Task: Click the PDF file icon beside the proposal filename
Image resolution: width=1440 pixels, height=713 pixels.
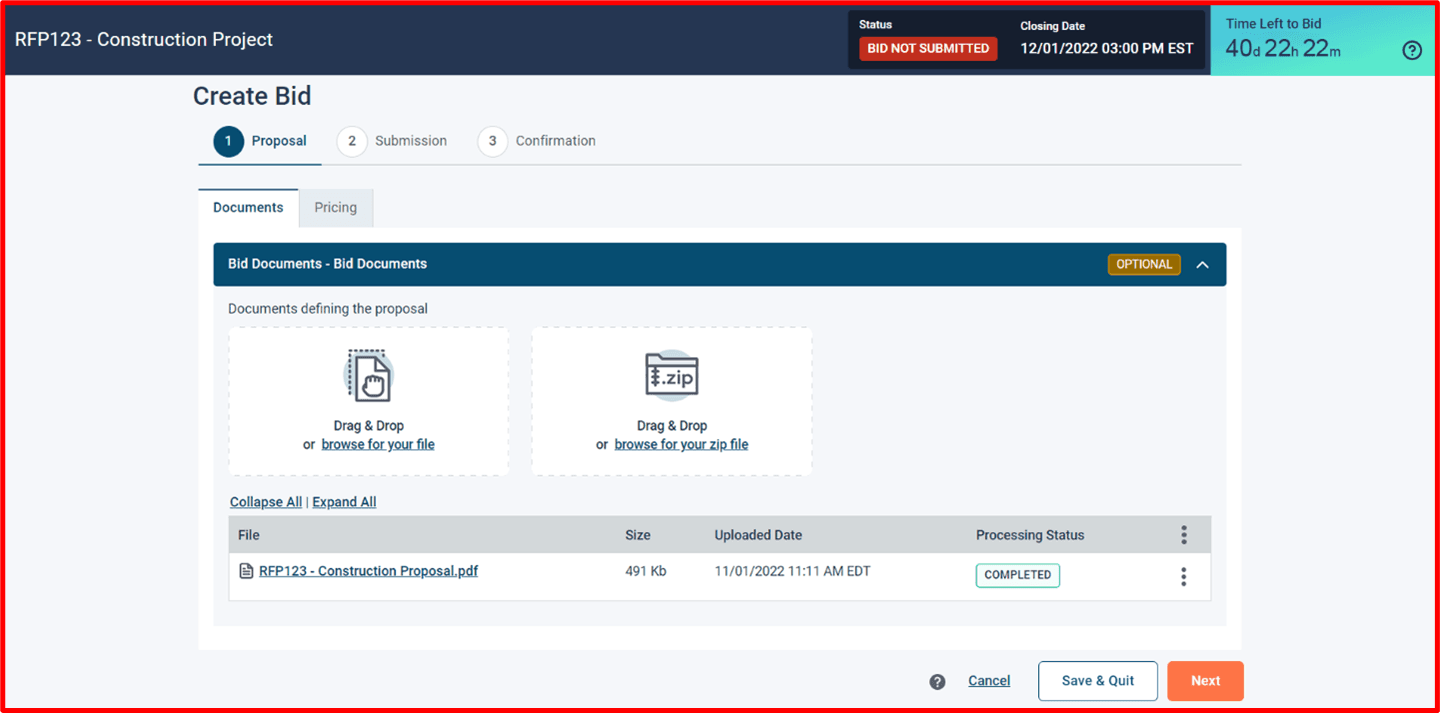Action: 246,570
